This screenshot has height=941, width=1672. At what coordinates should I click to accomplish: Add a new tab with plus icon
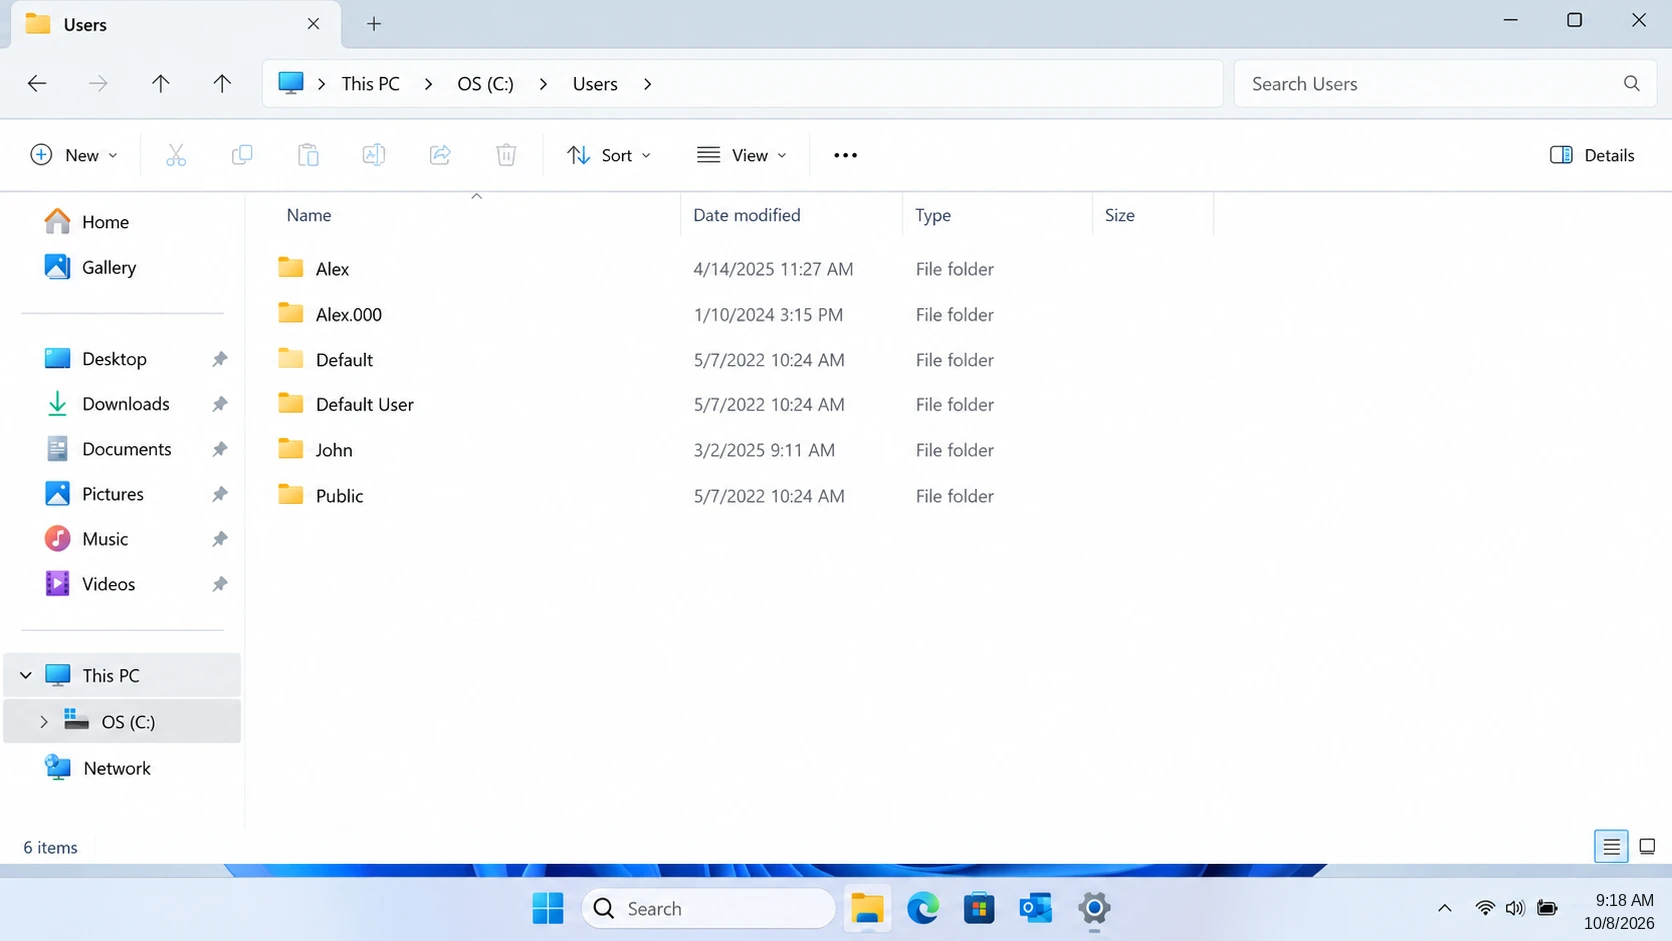(374, 24)
